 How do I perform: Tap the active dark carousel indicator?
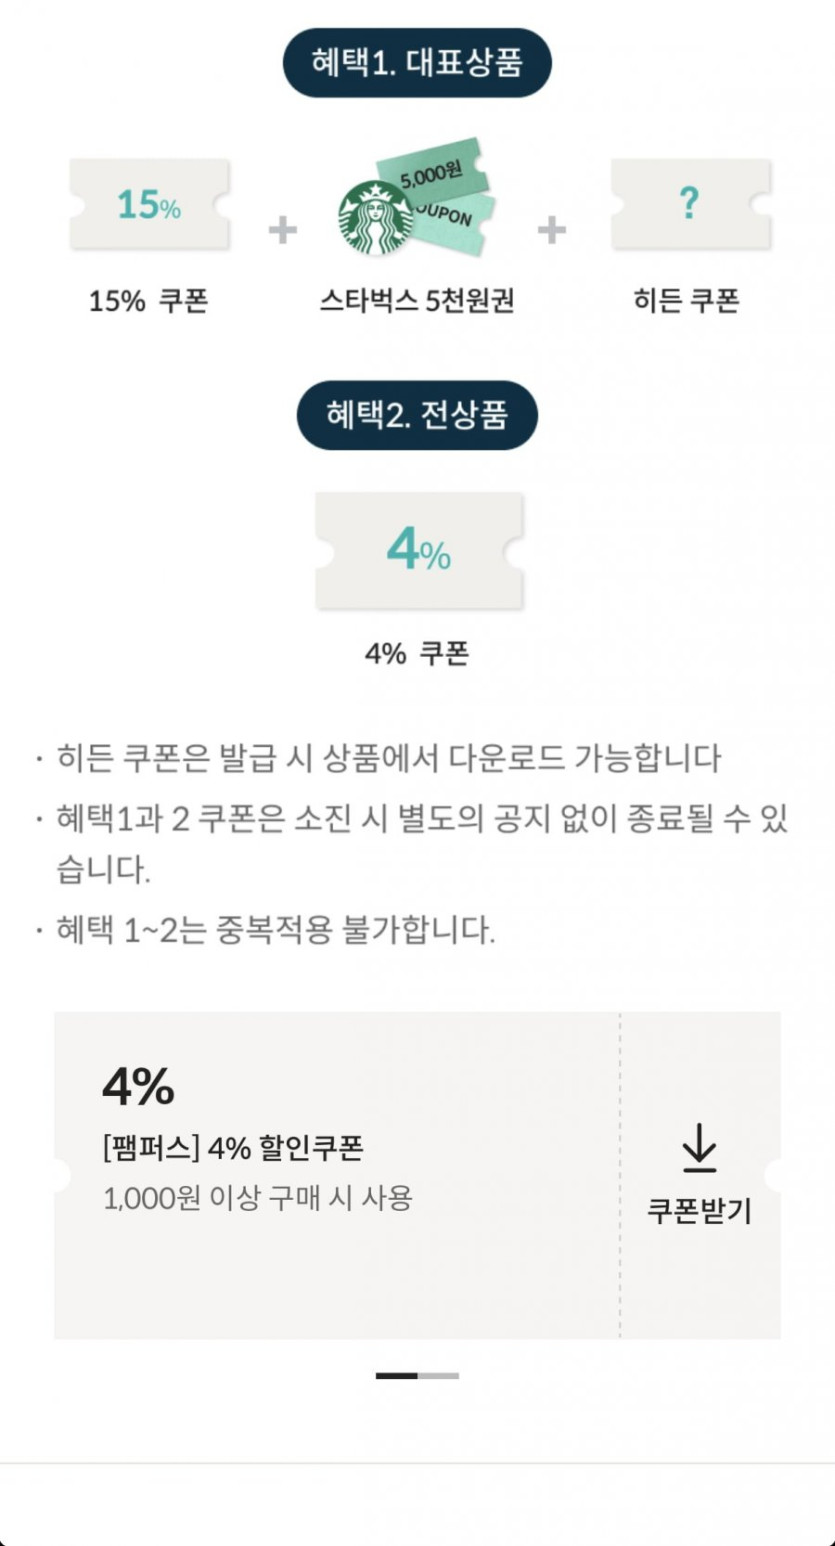397,1376
